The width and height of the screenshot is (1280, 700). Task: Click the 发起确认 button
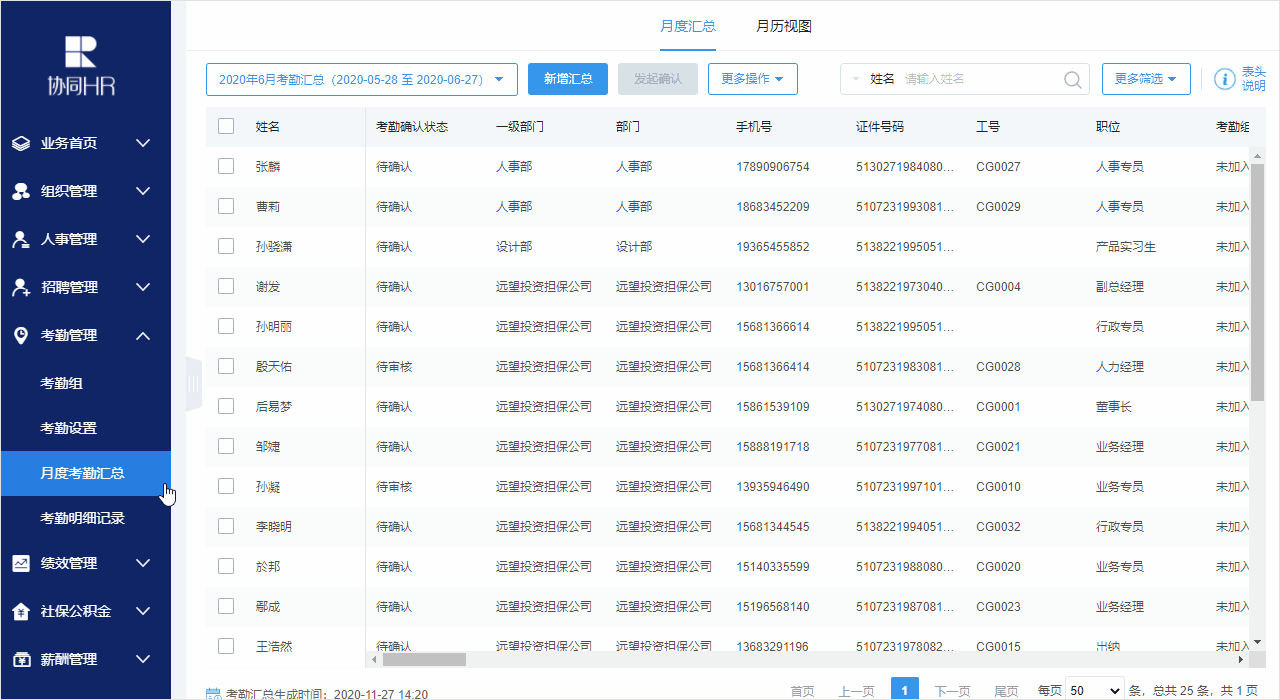click(x=658, y=79)
